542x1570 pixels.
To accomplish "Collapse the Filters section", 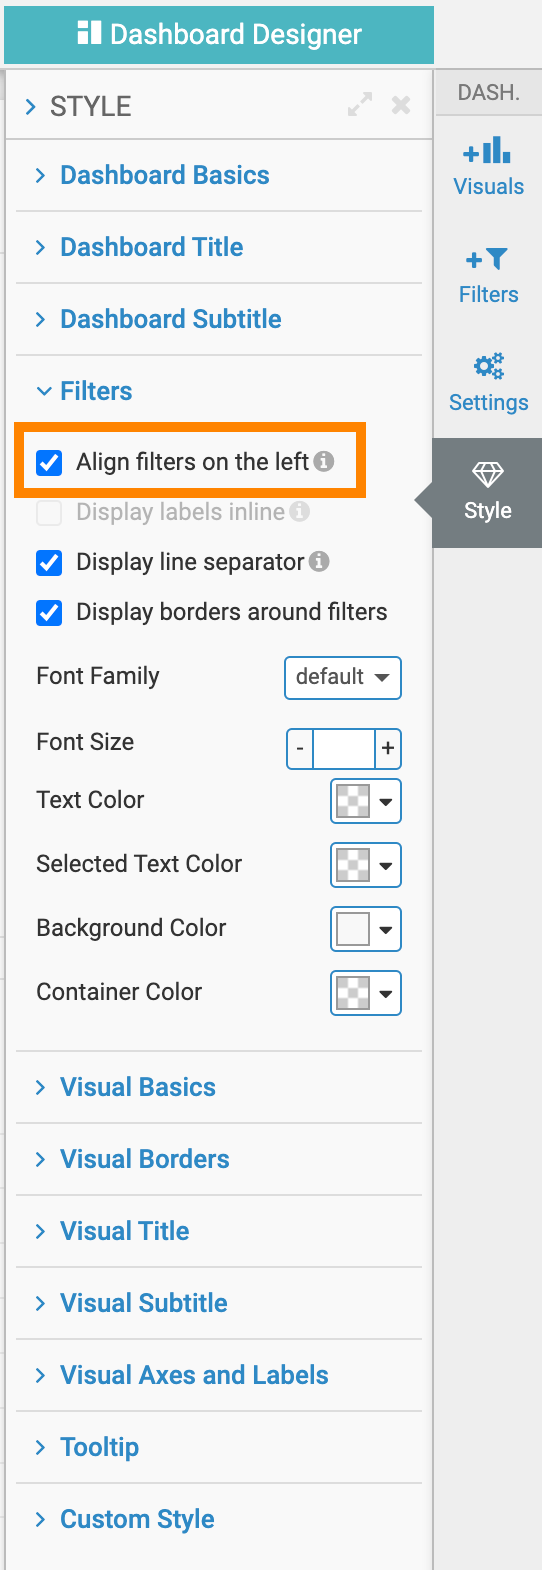I will point(96,391).
